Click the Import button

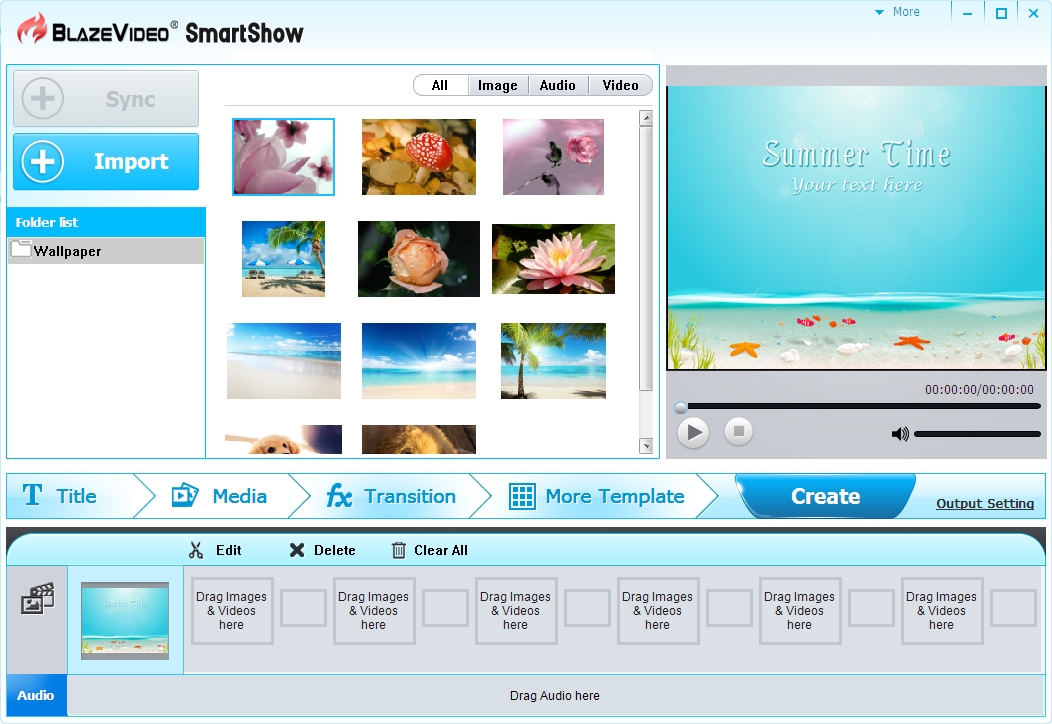(106, 162)
